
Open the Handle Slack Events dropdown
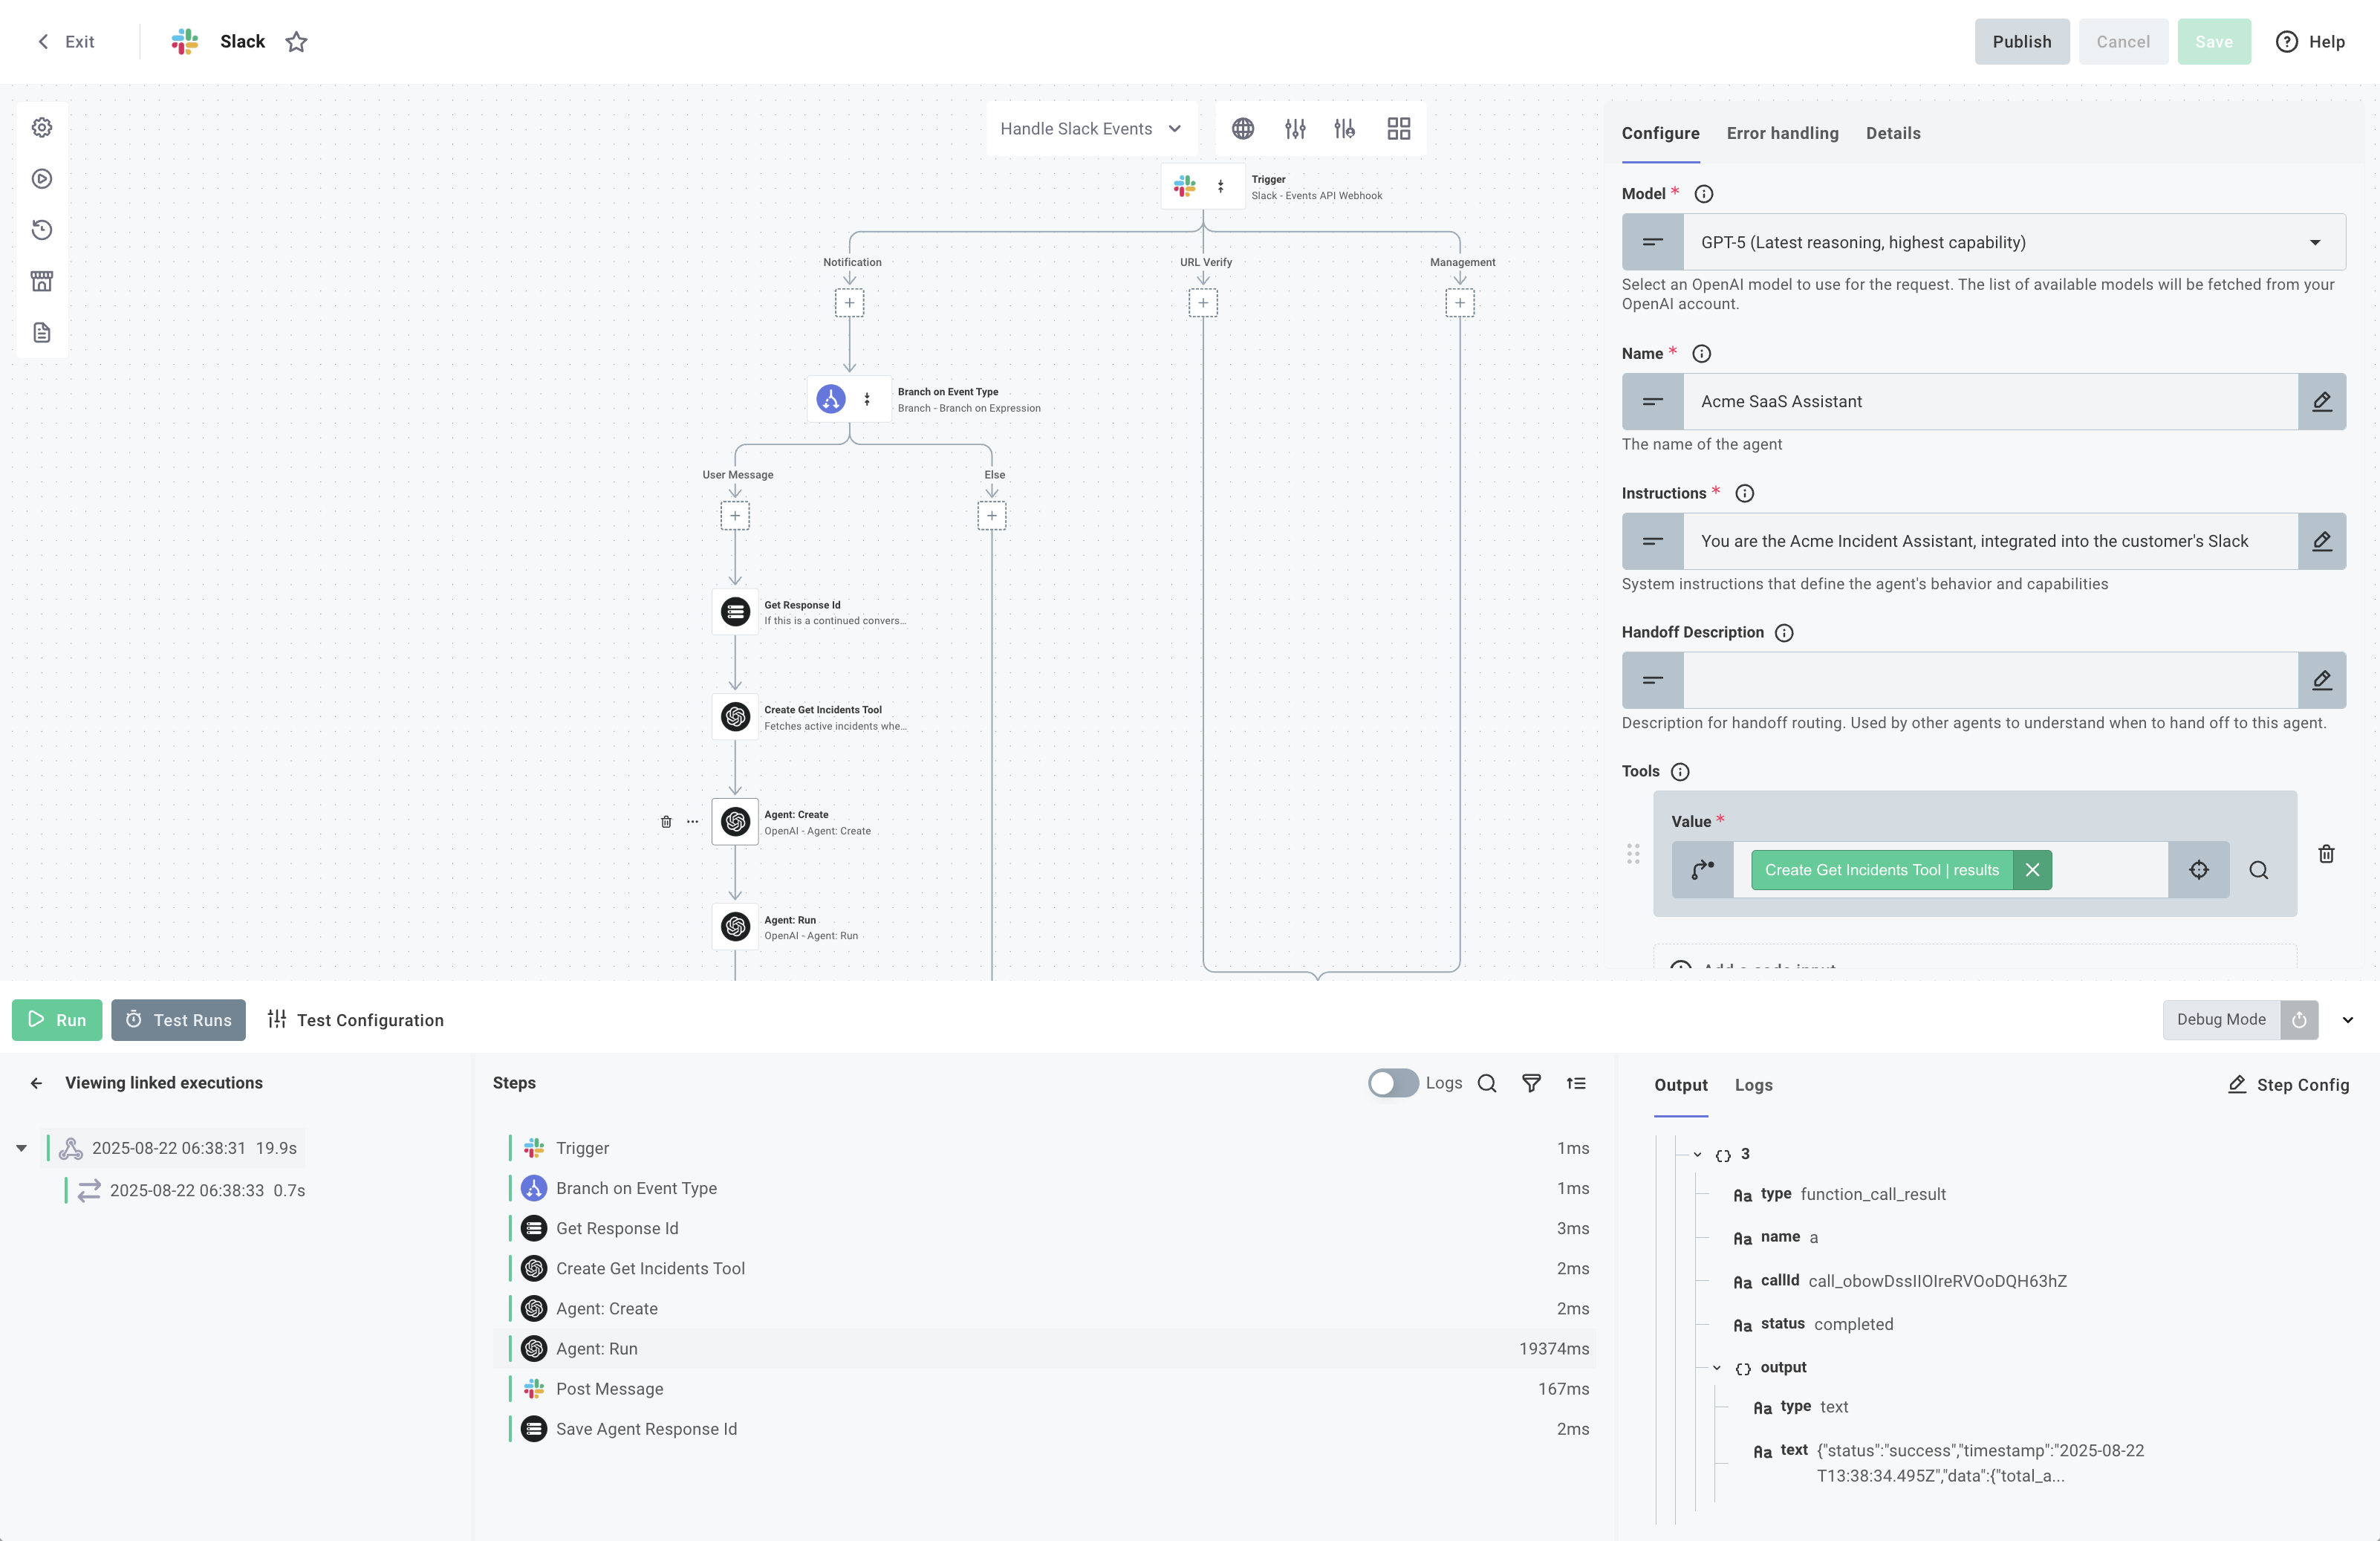tap(1091, 128)
